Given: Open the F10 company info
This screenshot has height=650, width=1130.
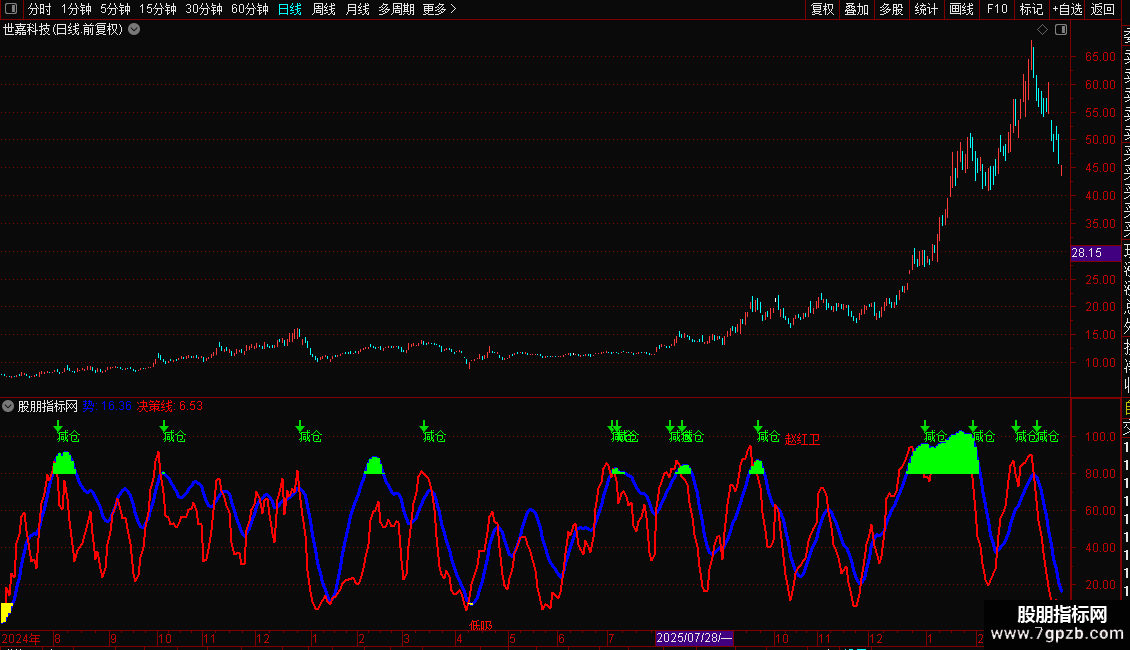Looking at the screenshot, I should (x=997, y=10).
